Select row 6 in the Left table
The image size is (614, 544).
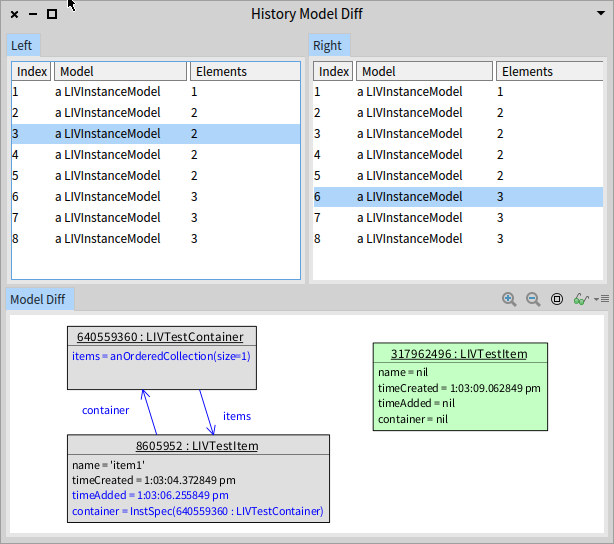[x=156, y=197]
